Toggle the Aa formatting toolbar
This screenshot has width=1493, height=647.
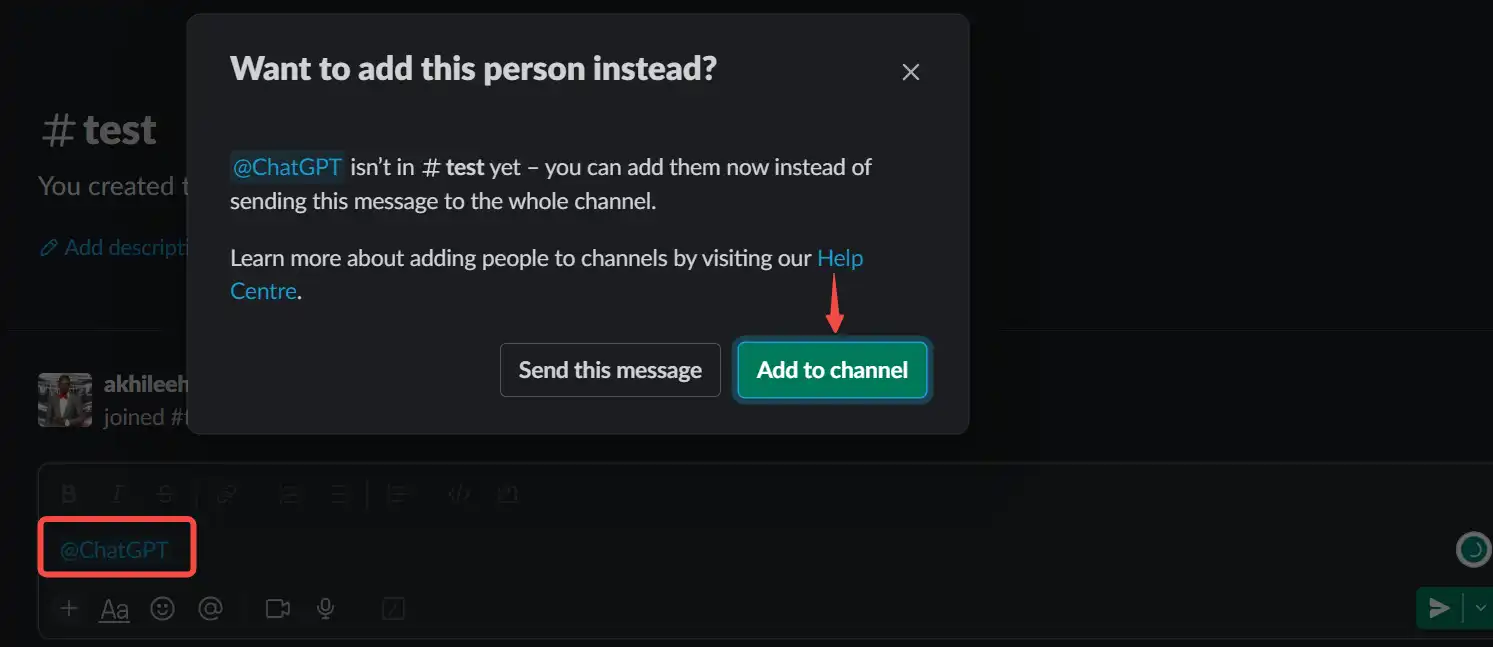tap(115, 608)
